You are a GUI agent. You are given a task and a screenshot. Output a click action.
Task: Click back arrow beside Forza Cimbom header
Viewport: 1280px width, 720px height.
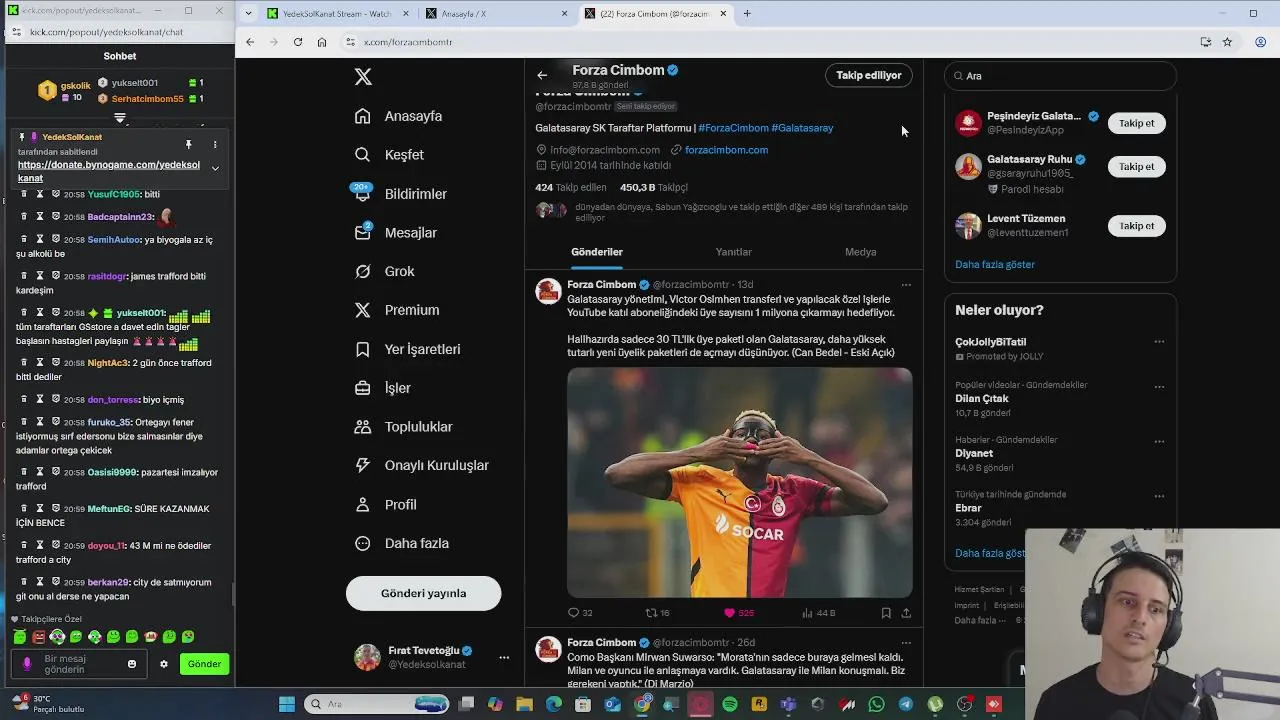[x=542, y=75]
